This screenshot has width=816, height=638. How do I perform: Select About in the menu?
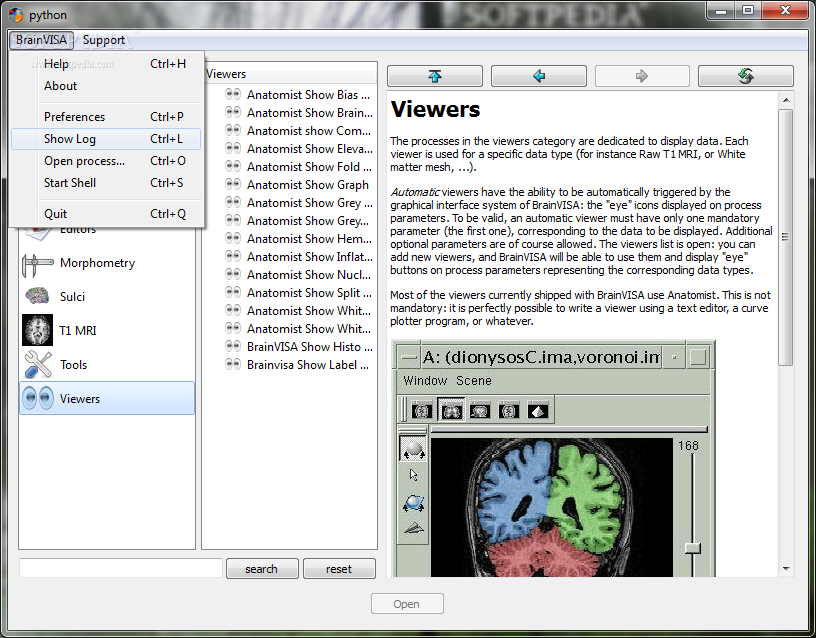106,86
